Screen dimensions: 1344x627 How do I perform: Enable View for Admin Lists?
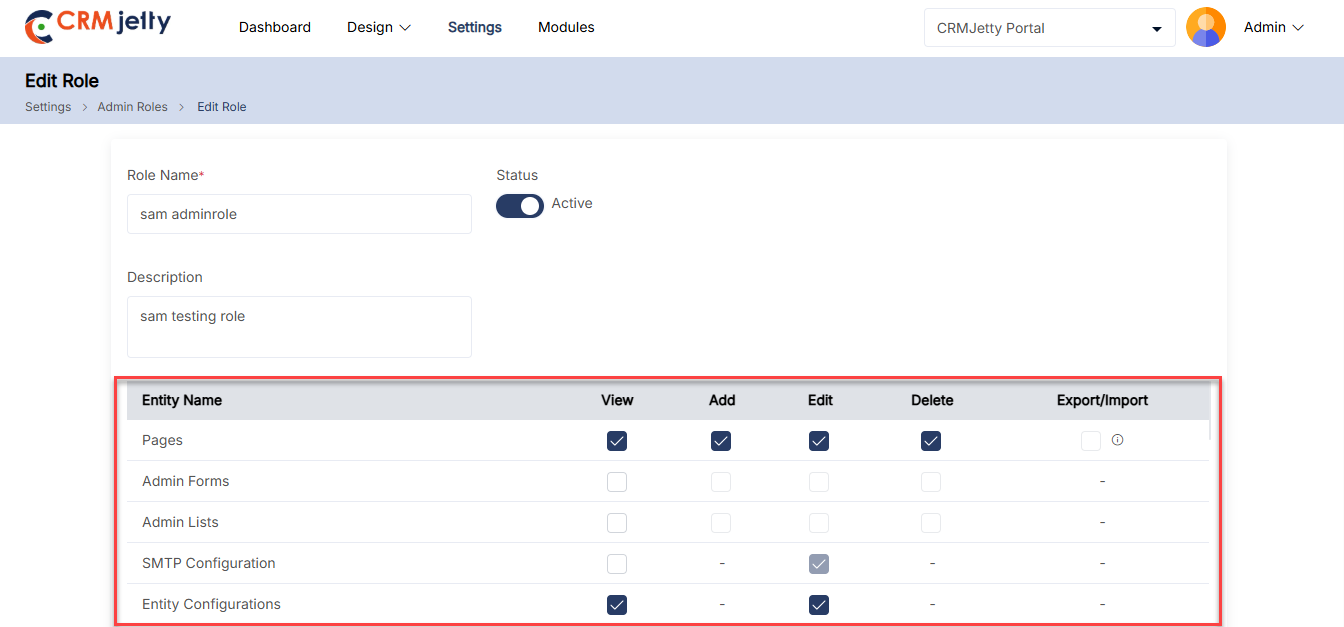pos(617,523)
